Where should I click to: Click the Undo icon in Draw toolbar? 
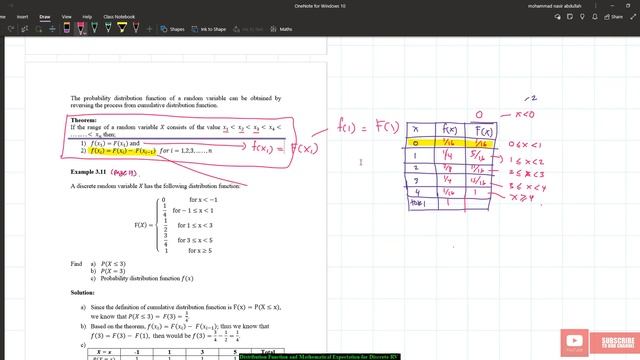point(11,29)
